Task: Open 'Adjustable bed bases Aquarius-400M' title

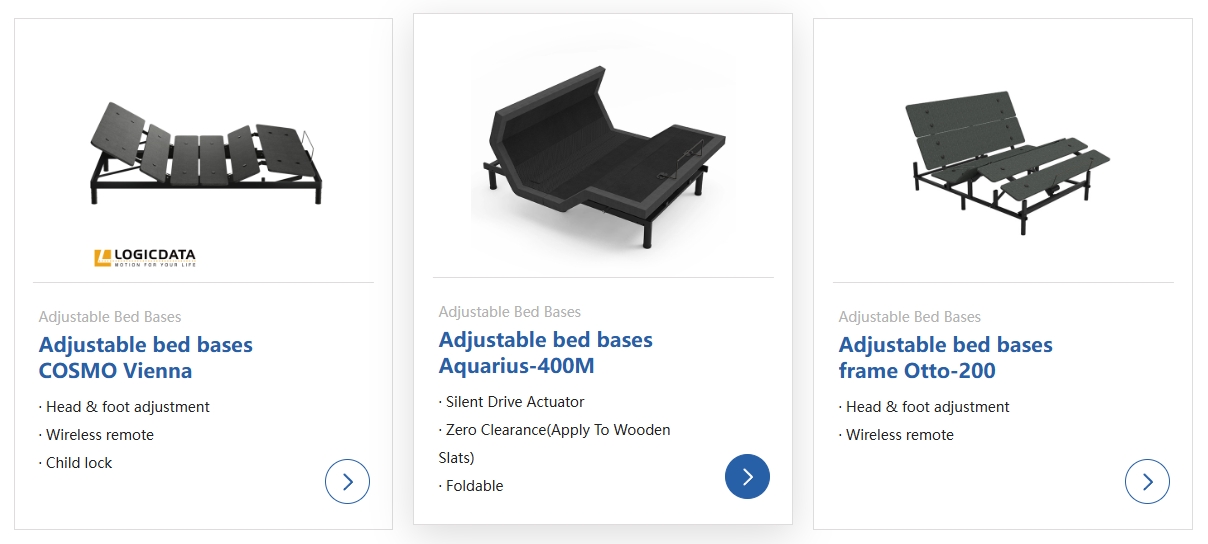Action: [x=546, y=353]
